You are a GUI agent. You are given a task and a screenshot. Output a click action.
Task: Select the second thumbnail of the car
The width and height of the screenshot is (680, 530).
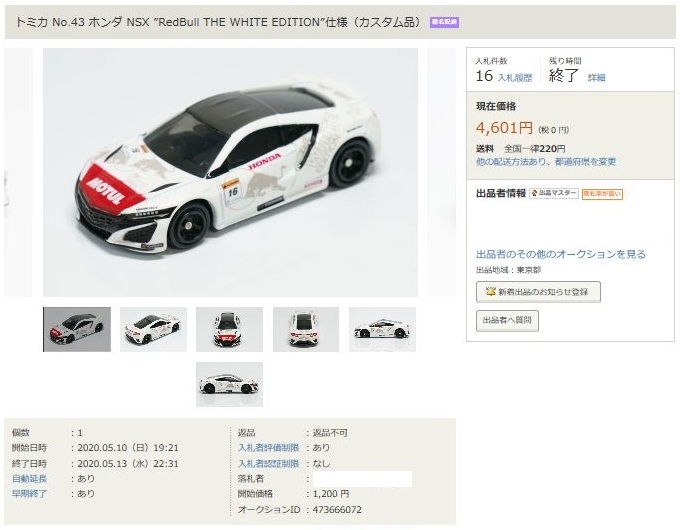(x=153, y=329)
